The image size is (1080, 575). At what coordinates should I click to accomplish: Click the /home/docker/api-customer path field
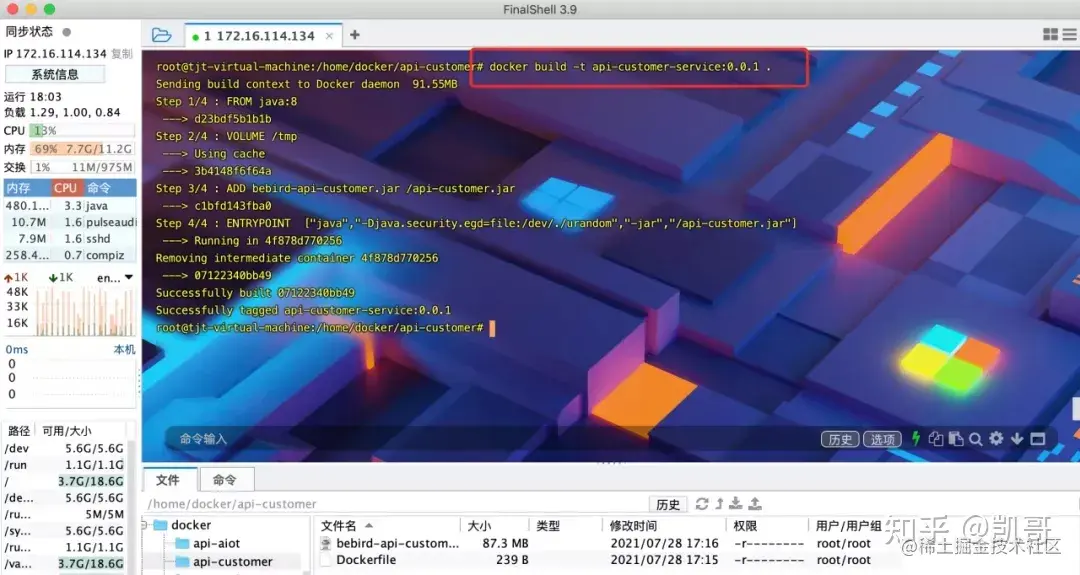[x=396, y=504]
